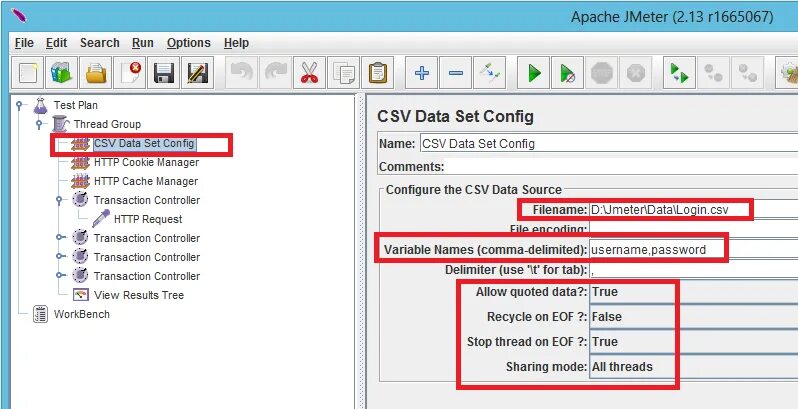Open the File menu
The height and width of the screenshot is (409, 798).
coord(24,43)
